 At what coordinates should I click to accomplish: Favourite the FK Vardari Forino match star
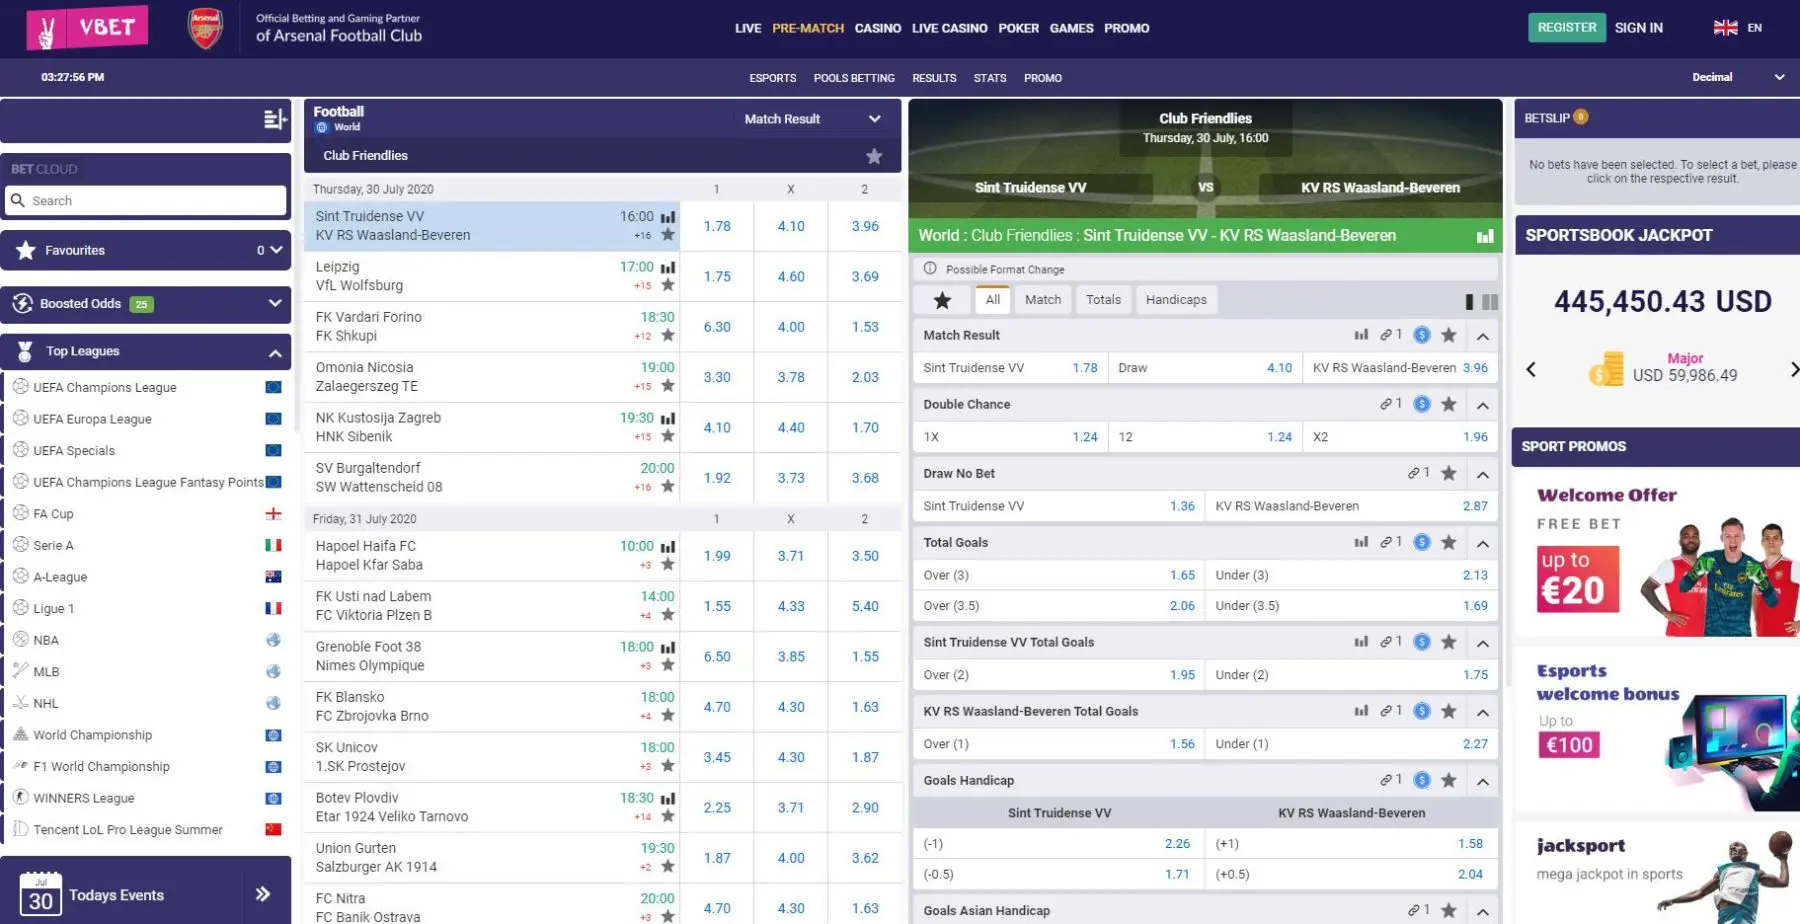point(668,336)
